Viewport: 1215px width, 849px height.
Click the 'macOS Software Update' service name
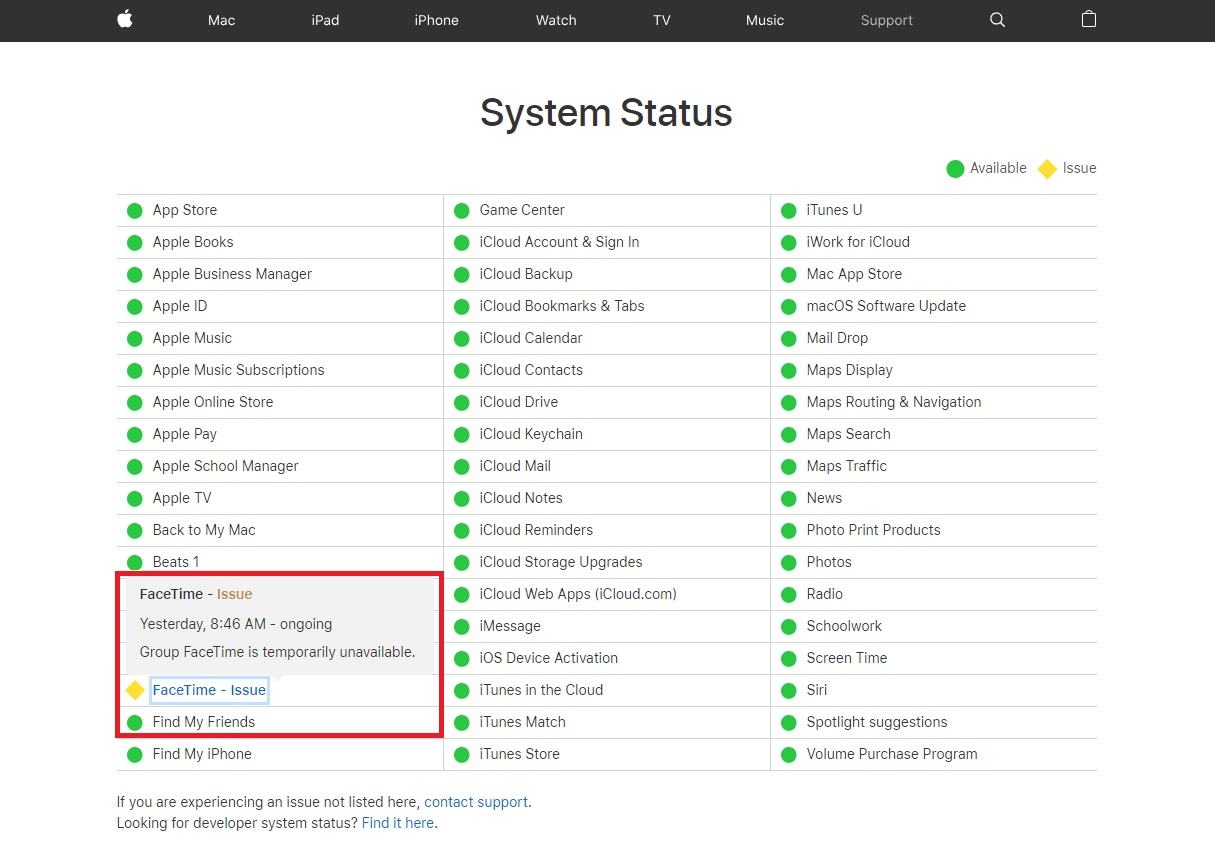click(x=886, y=306)
